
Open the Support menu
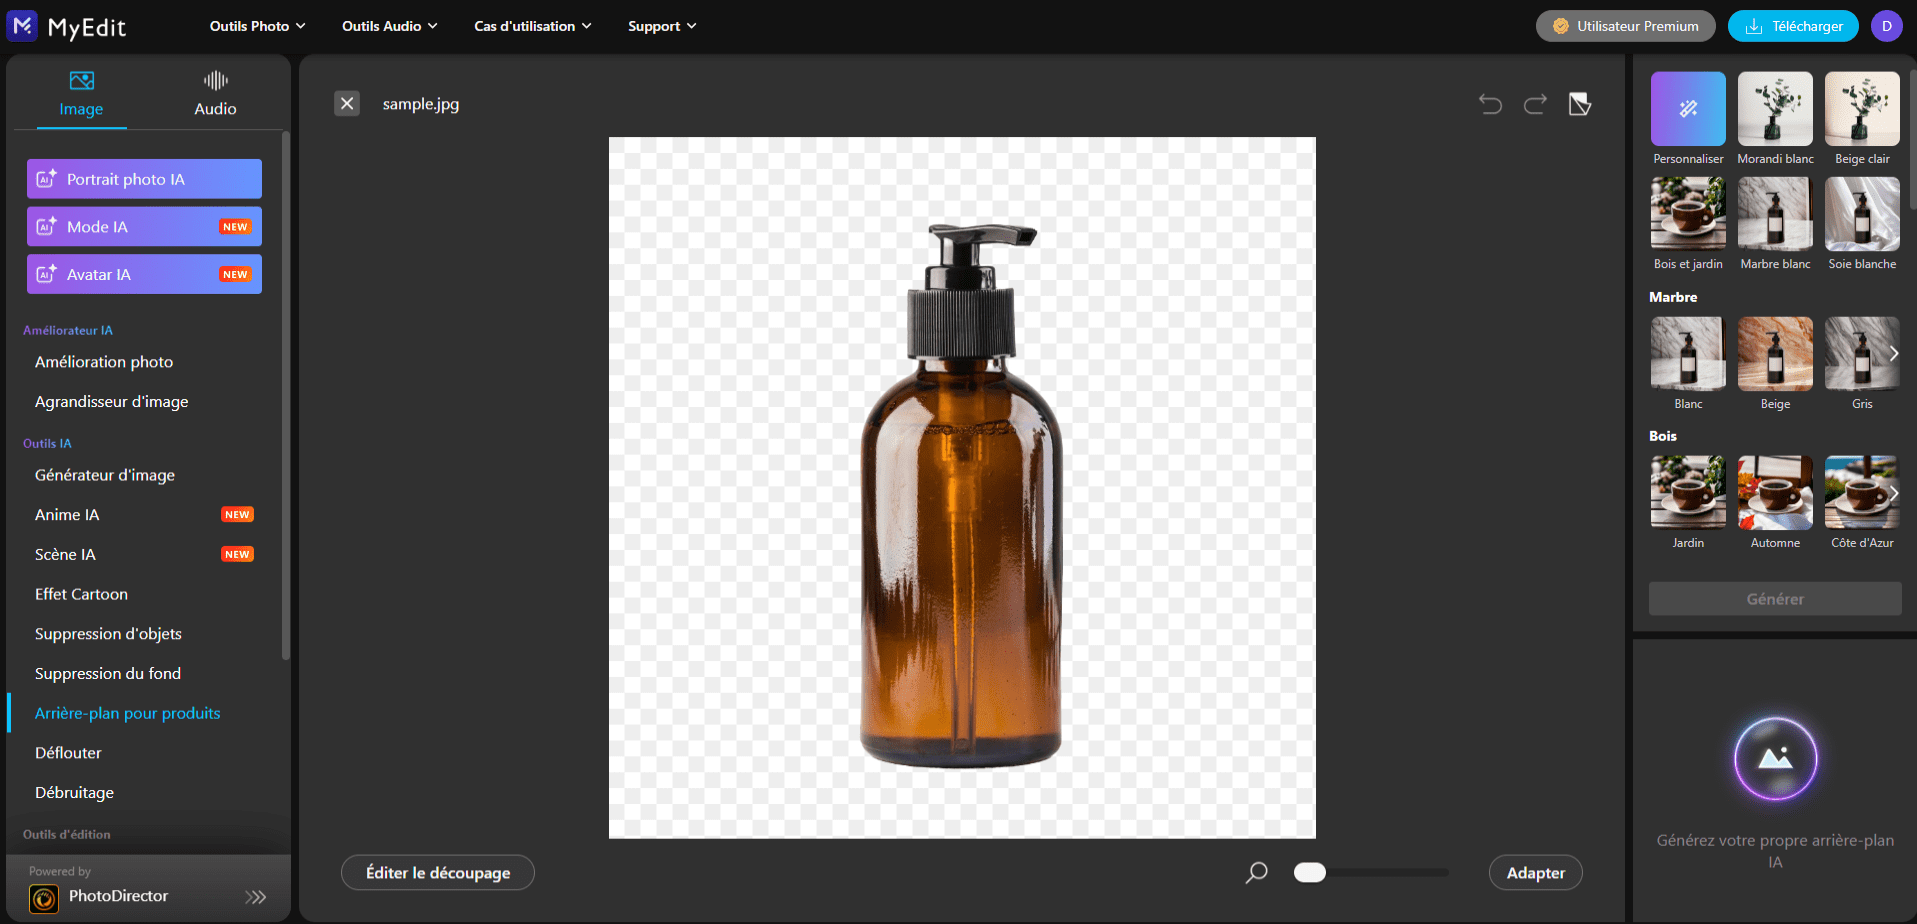point(660,26)
